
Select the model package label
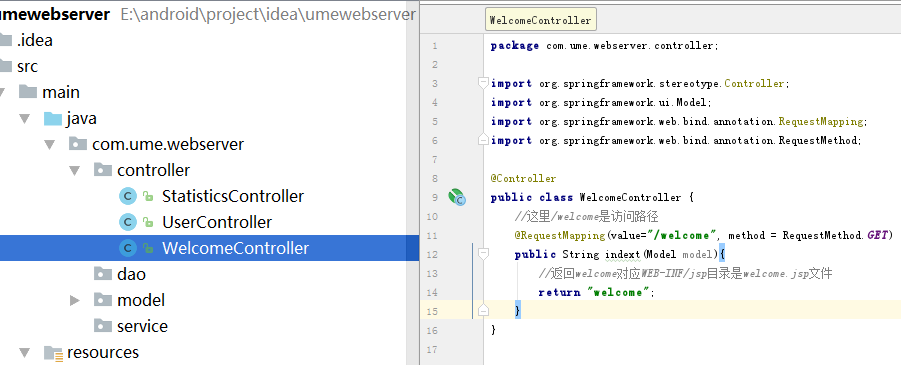tap(141, 300)
